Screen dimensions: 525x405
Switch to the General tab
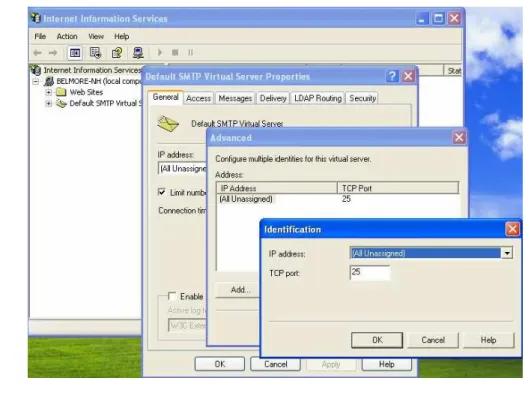pyautogui.click(x=165, y=97)
